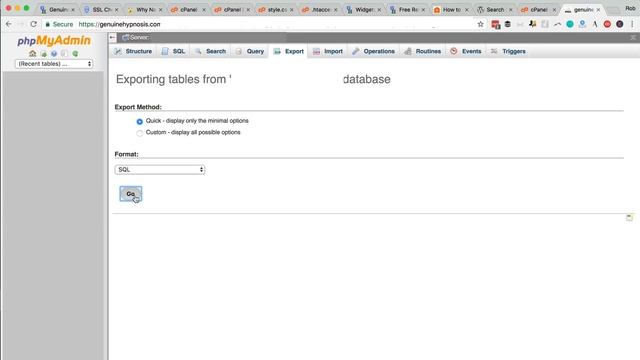
Task: Click the Export tab
Action: tap(289, 51)
